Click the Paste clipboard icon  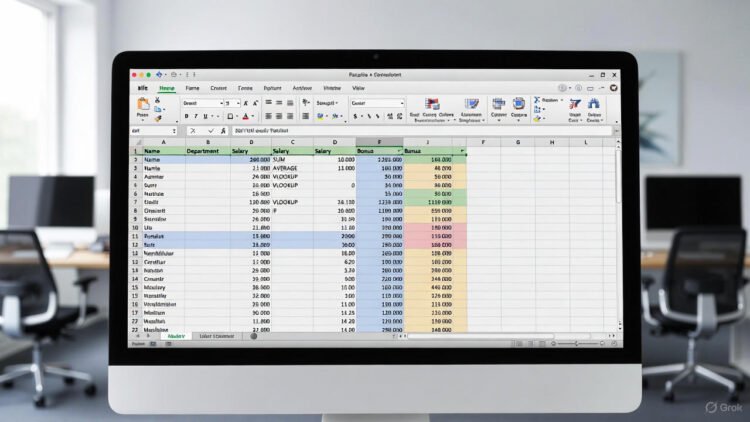(143, 104)
